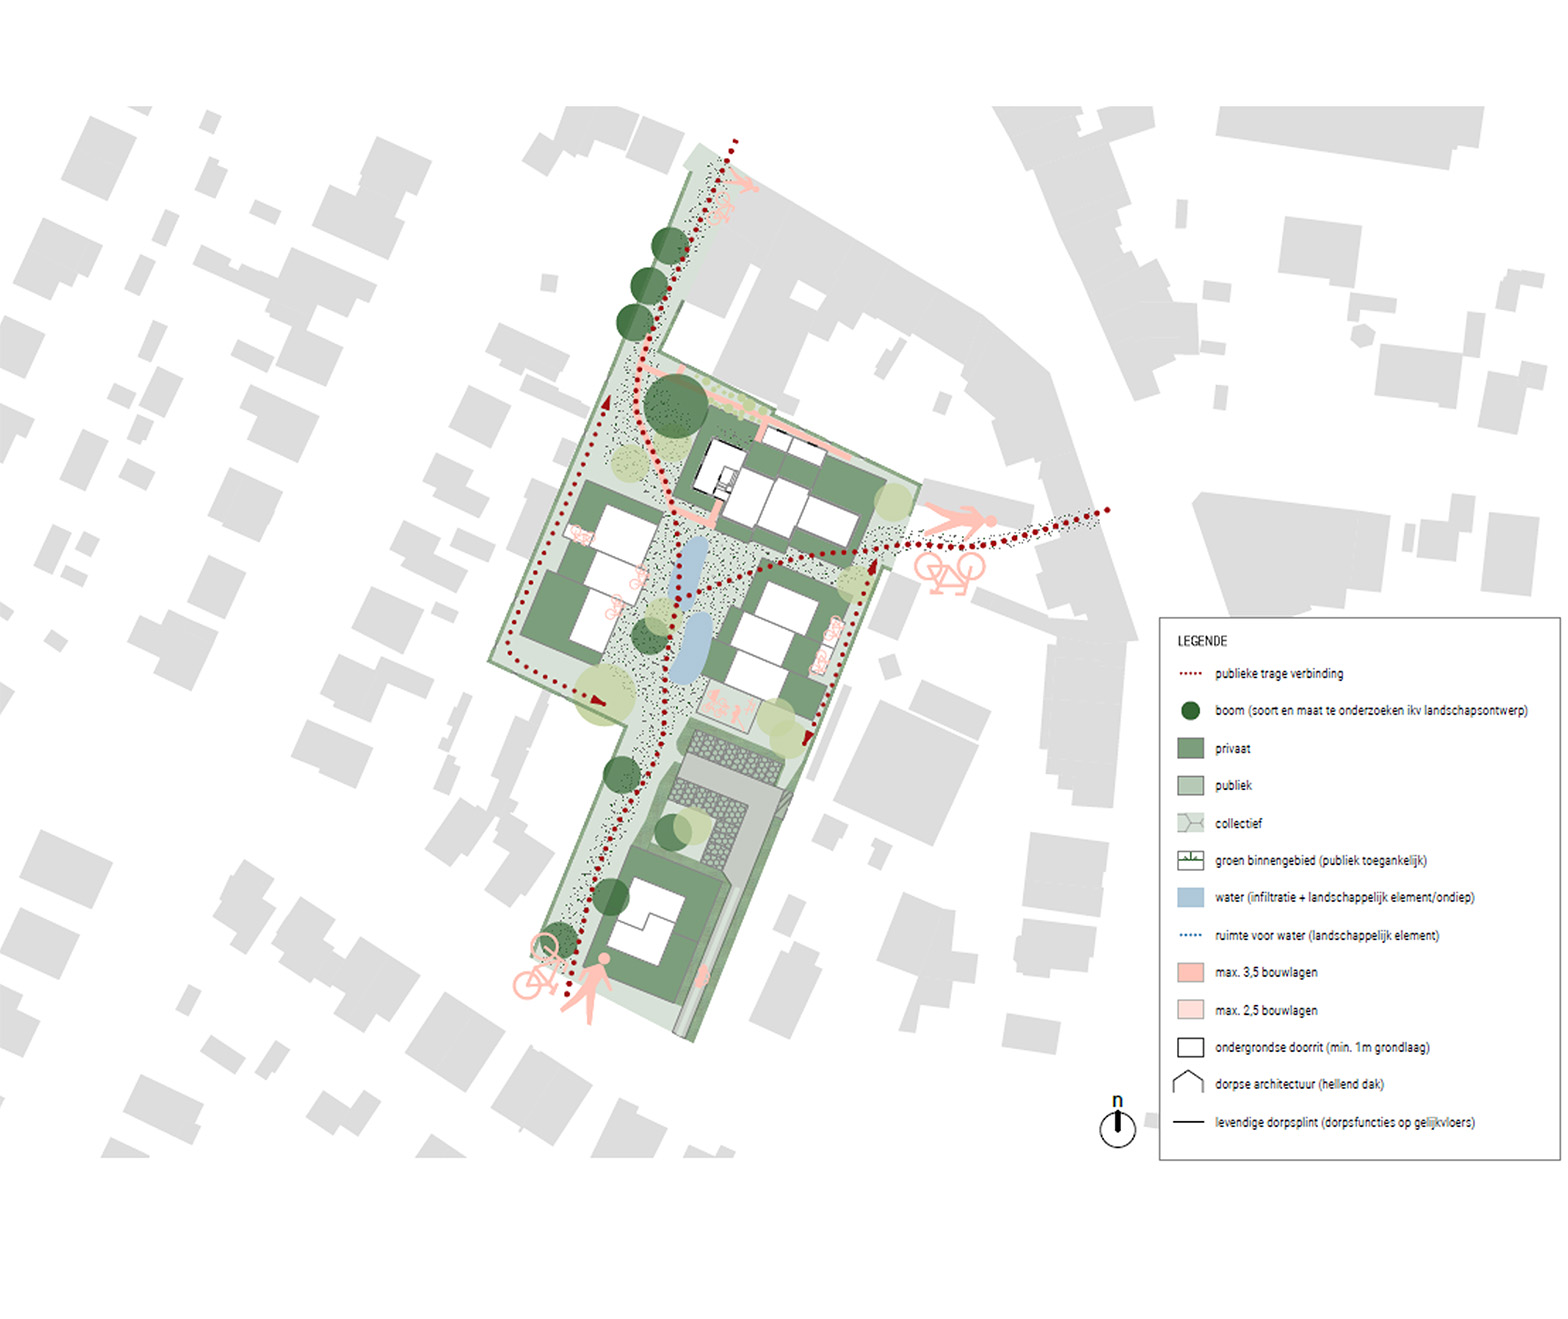
Task: Click the publiek light green swatch
Action: [1190, 785]
